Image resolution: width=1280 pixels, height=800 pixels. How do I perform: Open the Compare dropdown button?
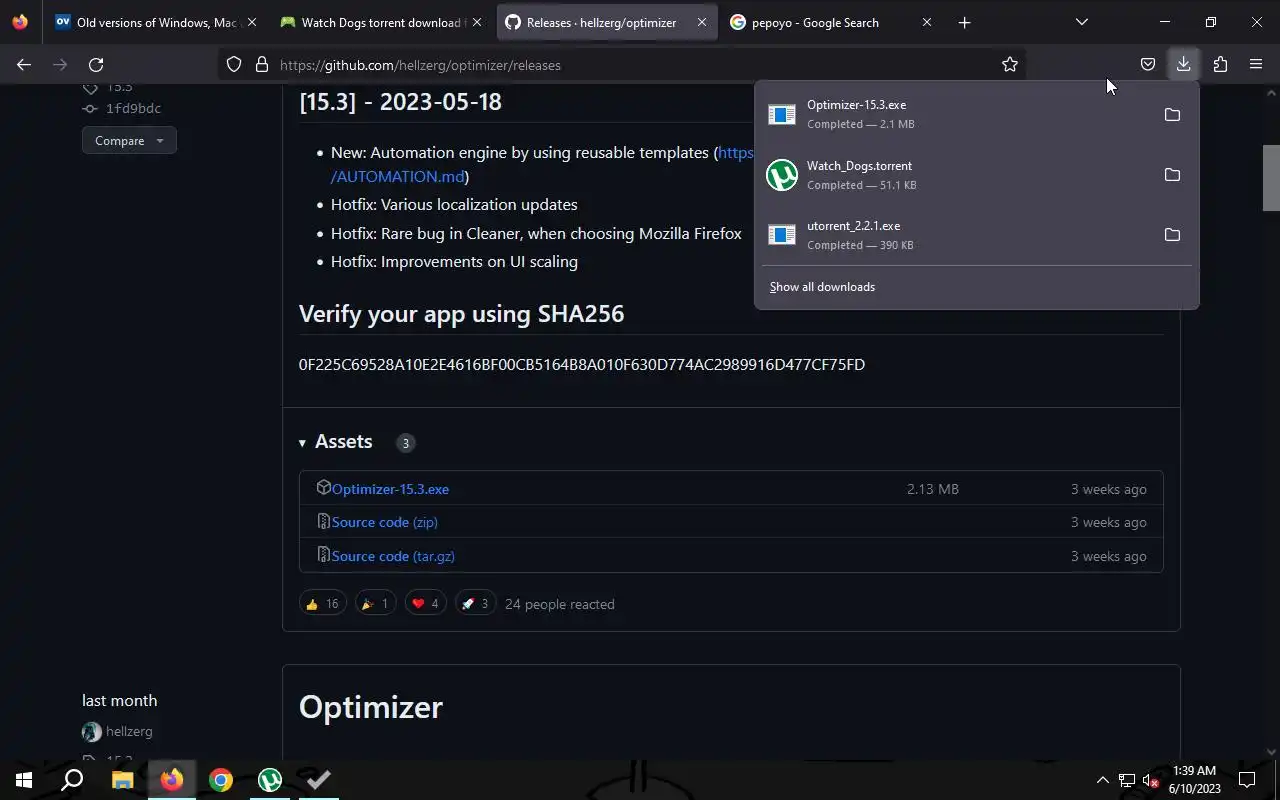tap(129, 140)
